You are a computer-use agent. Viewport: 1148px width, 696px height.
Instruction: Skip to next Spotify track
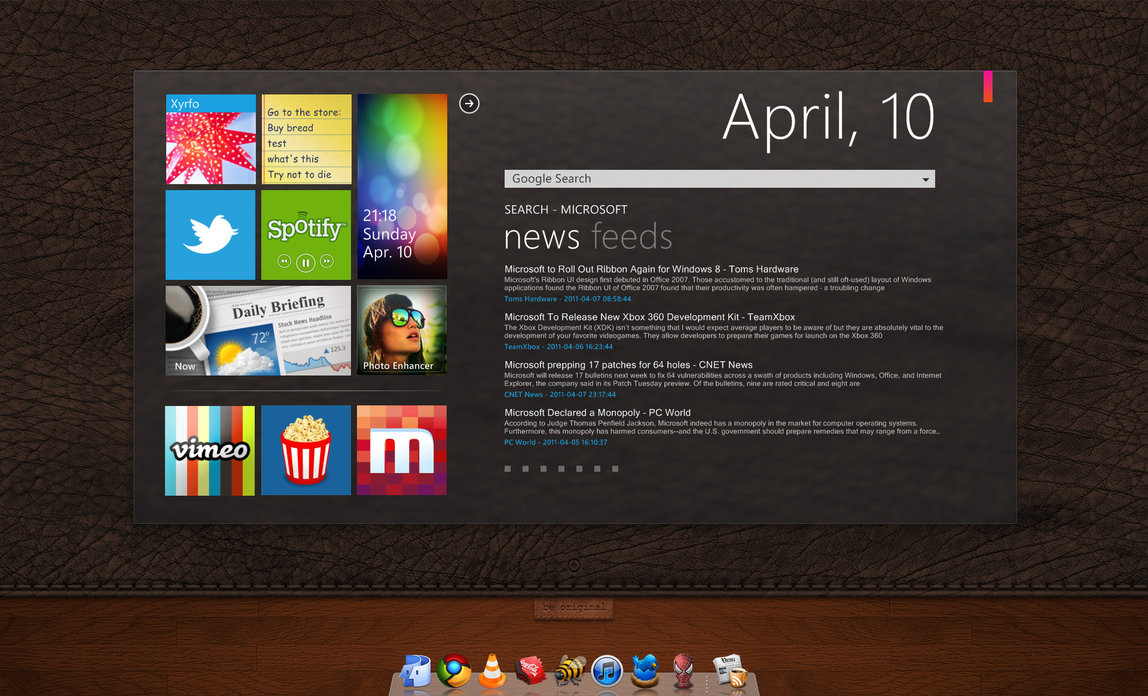coord(327,261)
